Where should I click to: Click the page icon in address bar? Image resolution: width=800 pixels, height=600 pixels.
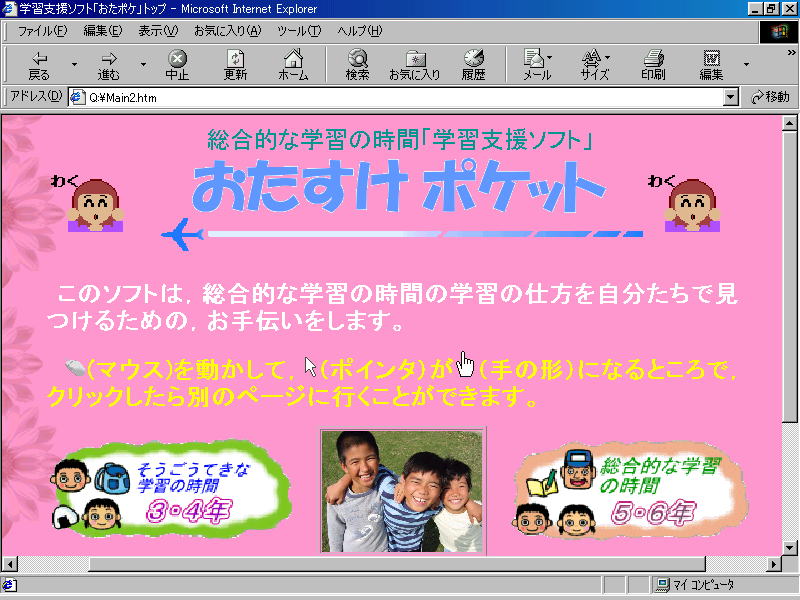[x=77, y=97]
